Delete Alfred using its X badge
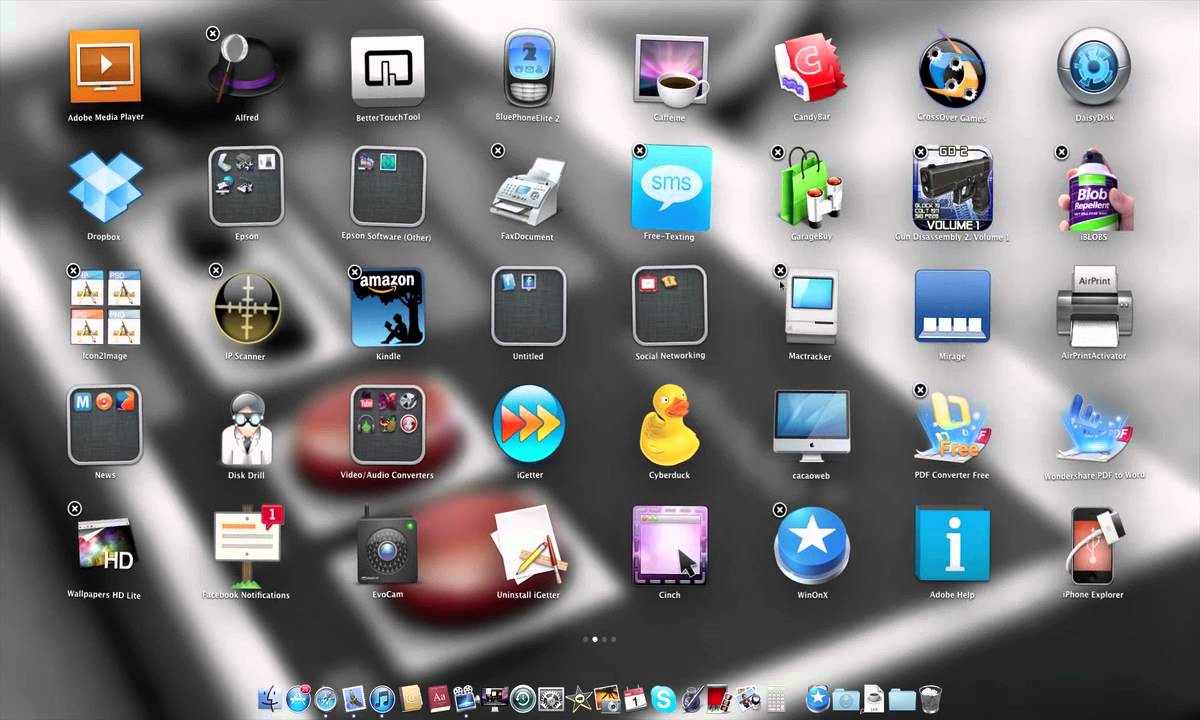The width and height of the screenshot is (1200, 720). 213,34
